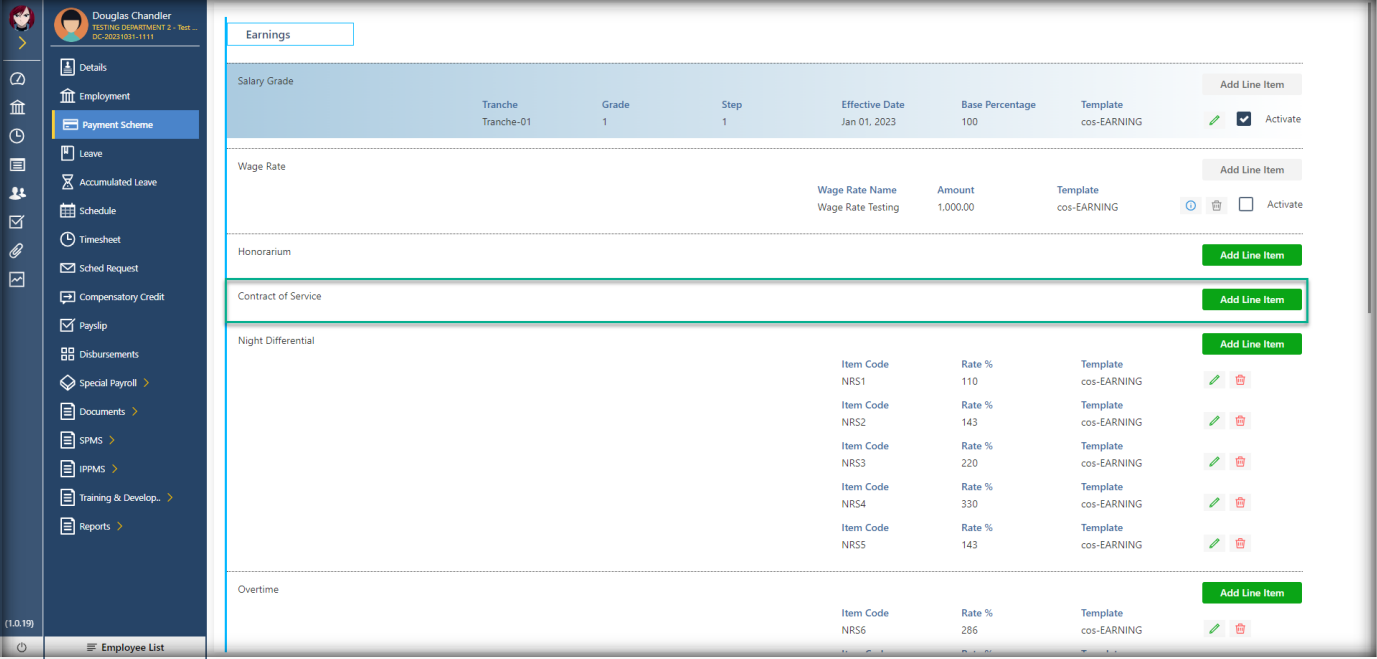Open the dashboard gauge icon in left rail

click(17, 79)
